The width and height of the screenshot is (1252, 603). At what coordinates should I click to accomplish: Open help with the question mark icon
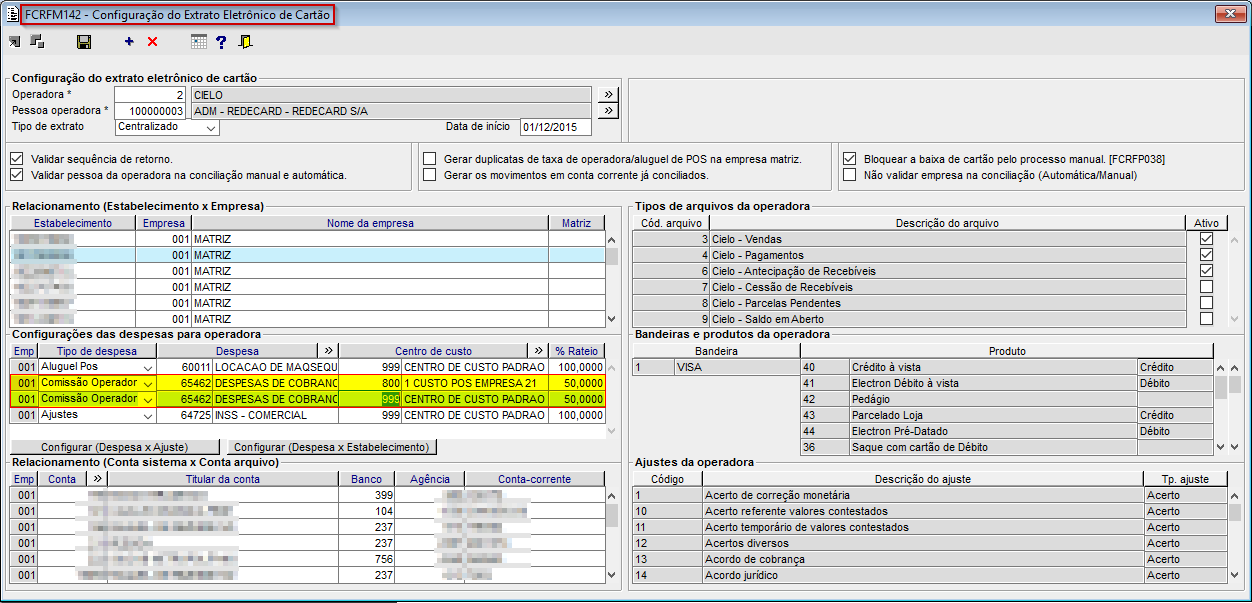[222, 42]
